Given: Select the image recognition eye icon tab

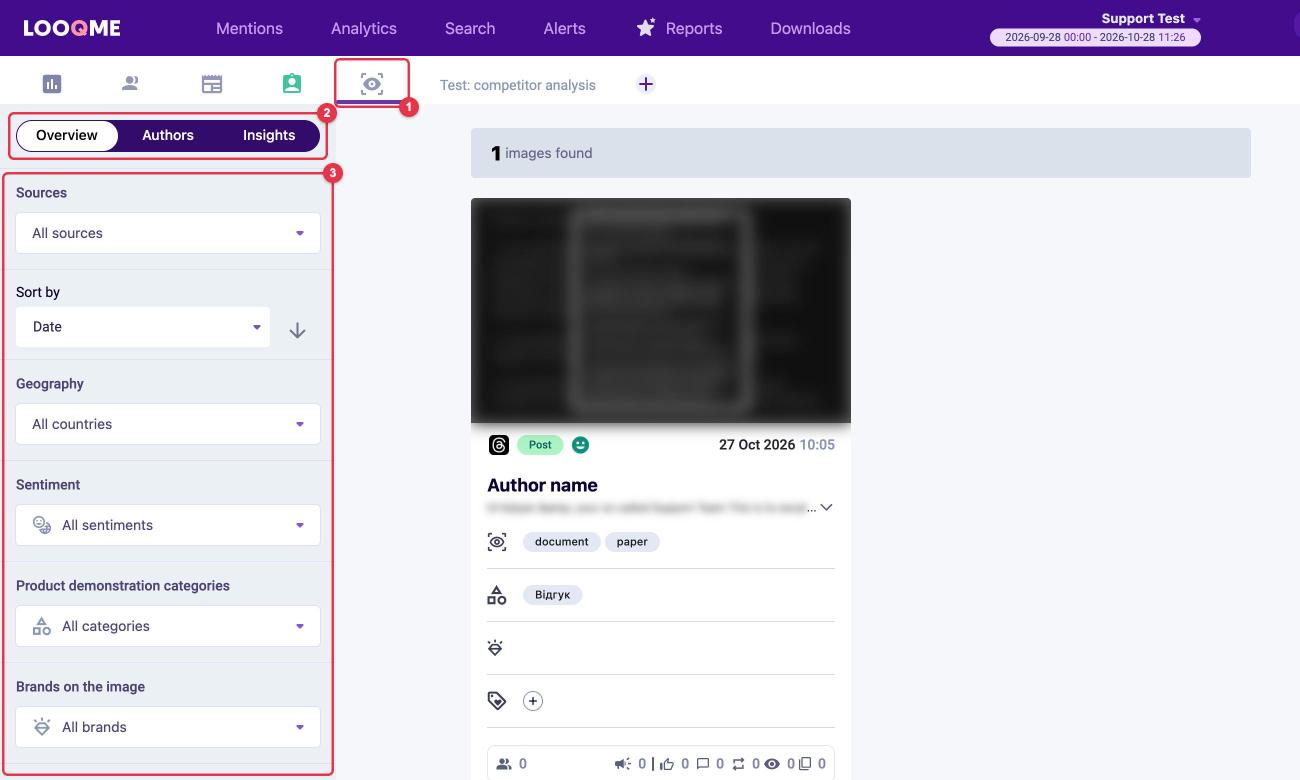Looking at the screenshot, I should click(x=372, y=84).
